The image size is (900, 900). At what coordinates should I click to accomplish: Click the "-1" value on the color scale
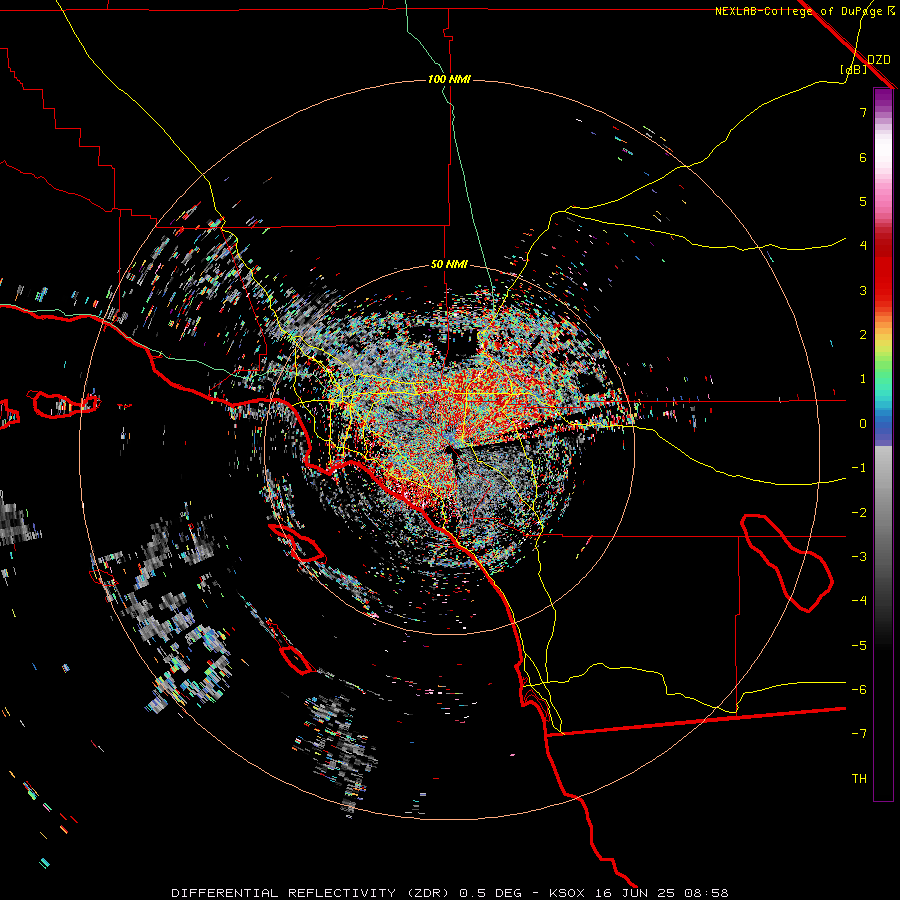tap(859, 468)
